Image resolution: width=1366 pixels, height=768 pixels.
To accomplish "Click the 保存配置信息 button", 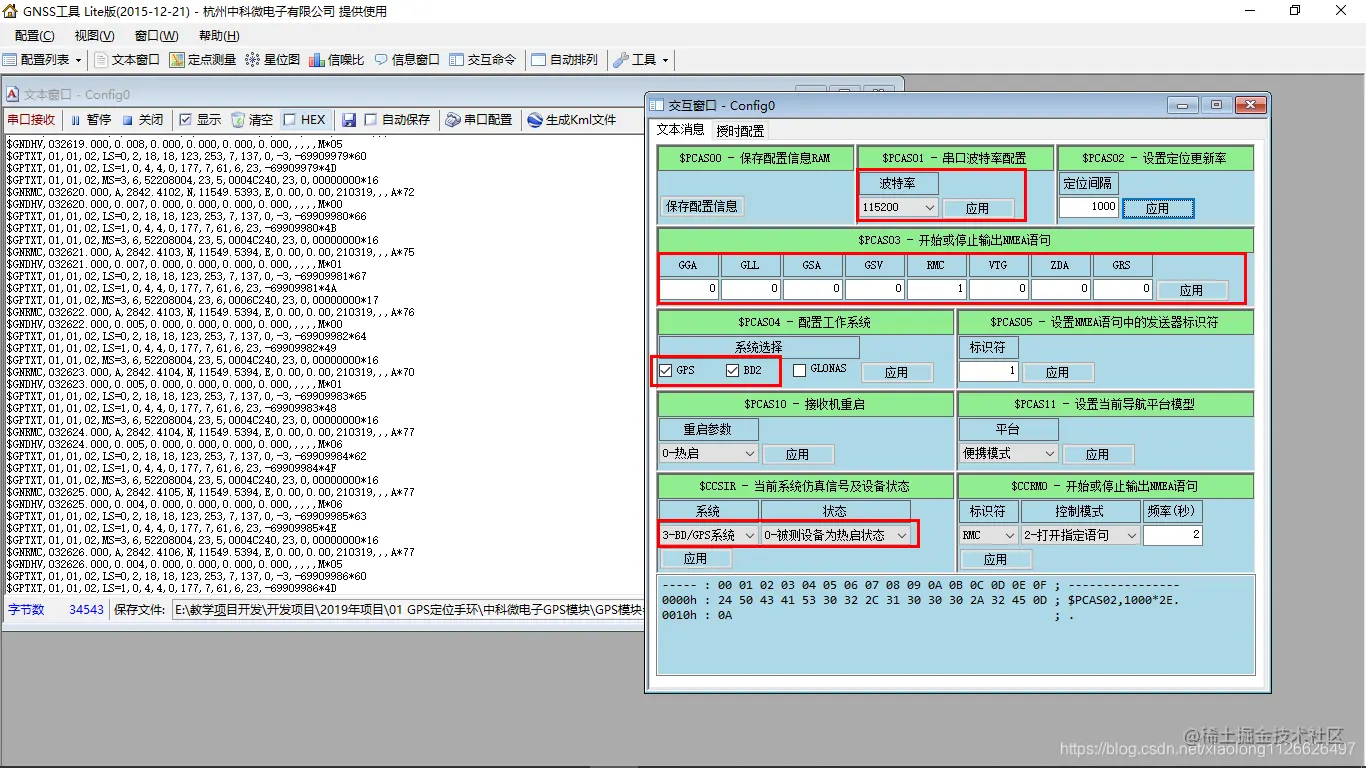I will click(701, 207).
